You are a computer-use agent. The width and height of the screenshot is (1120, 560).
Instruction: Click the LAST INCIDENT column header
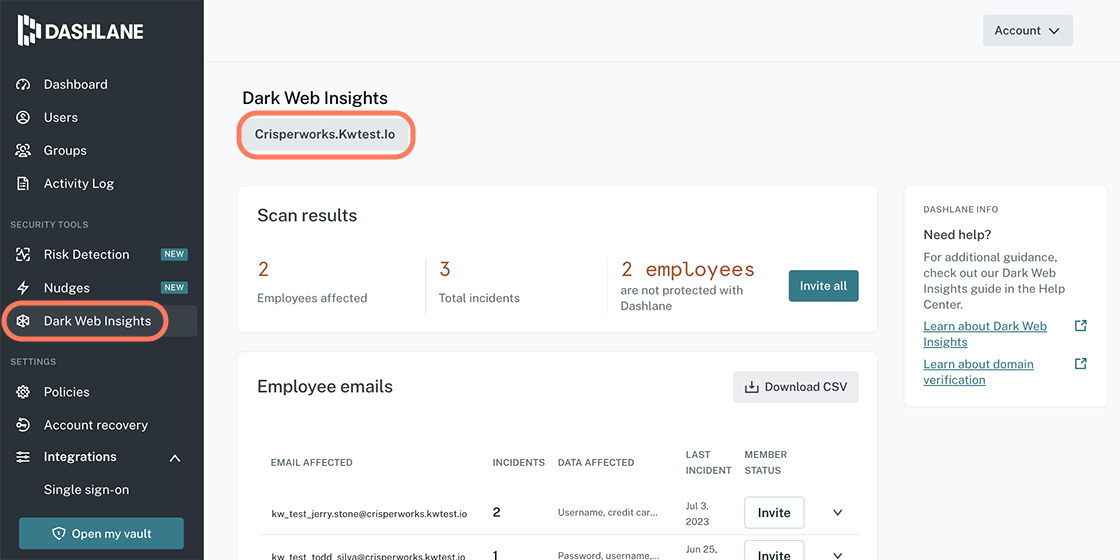[709, 462]
